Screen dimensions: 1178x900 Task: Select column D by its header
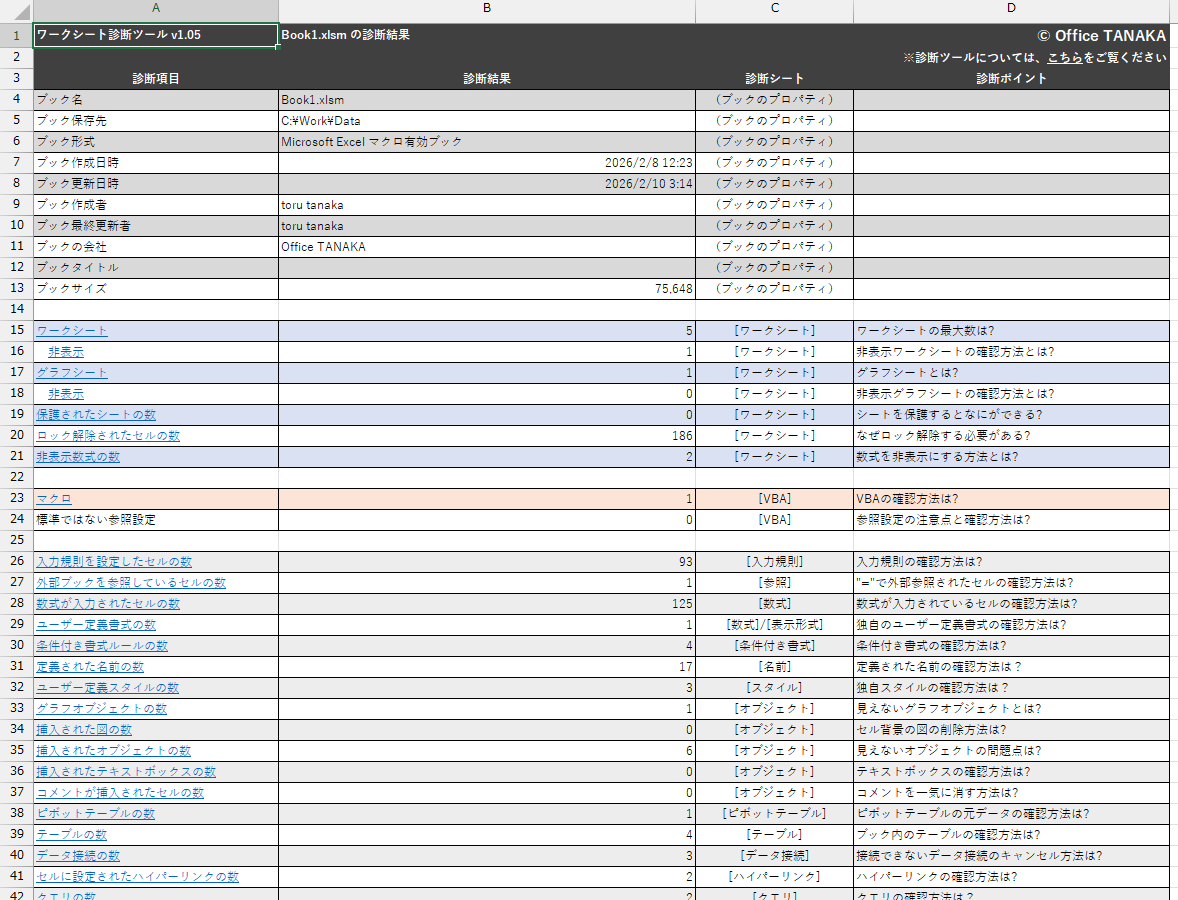[1011, 8]
